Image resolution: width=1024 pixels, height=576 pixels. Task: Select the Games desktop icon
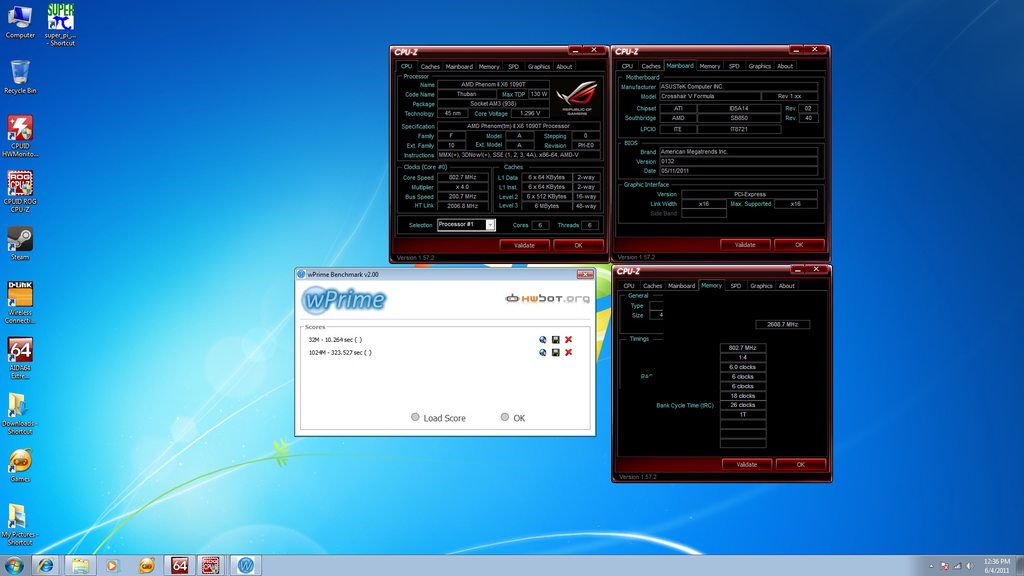coord(20,465)
